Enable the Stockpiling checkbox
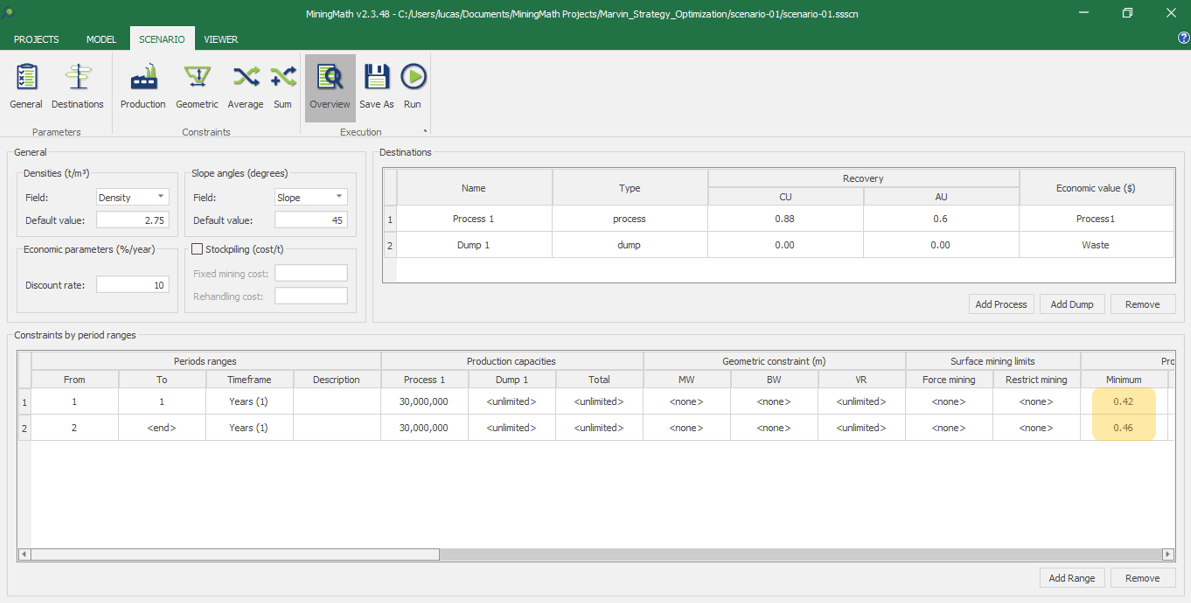 (197, 249)
